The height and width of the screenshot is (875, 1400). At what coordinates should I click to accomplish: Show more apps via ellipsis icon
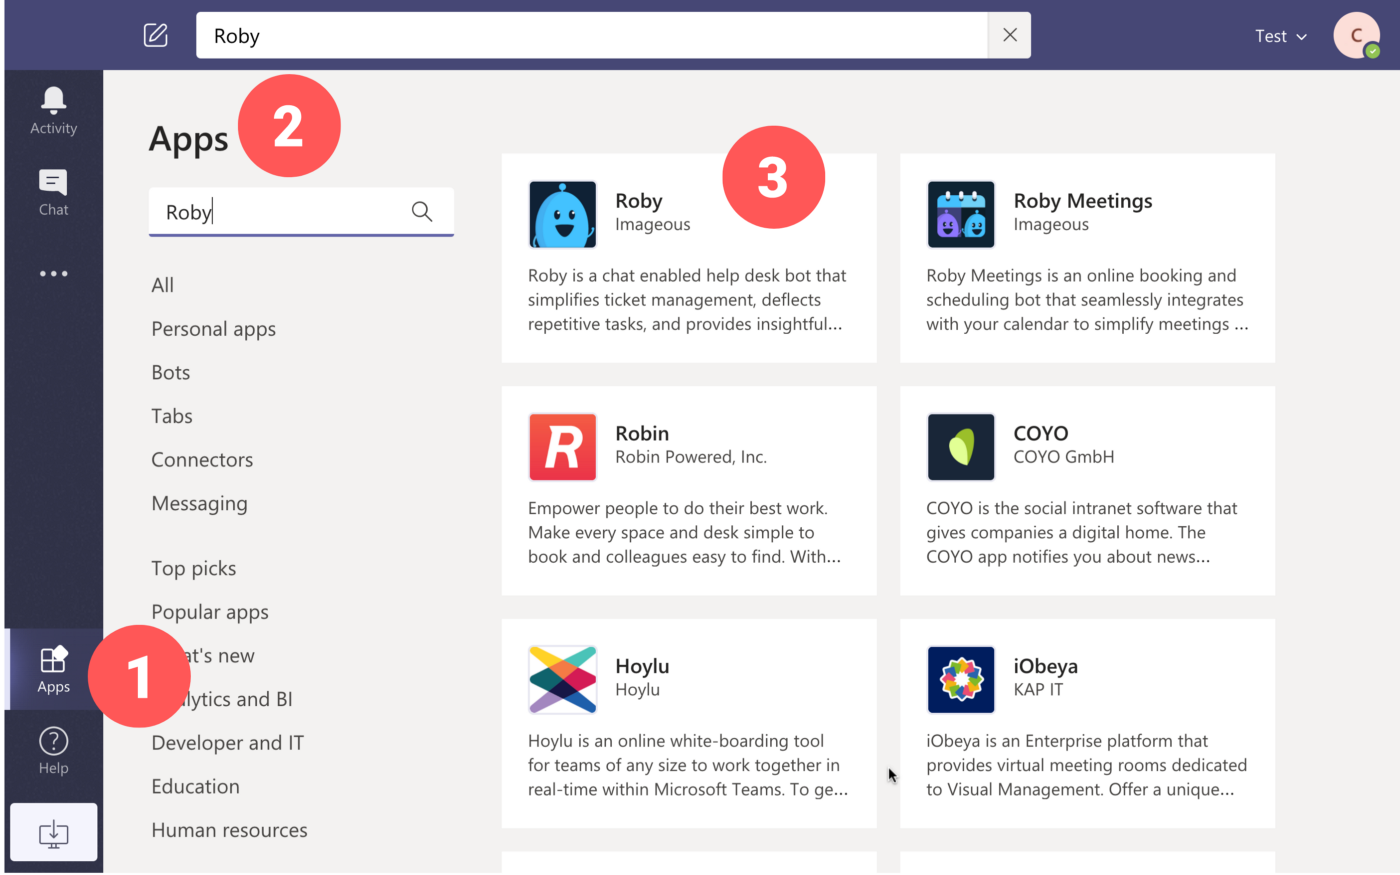coord(53,274)
